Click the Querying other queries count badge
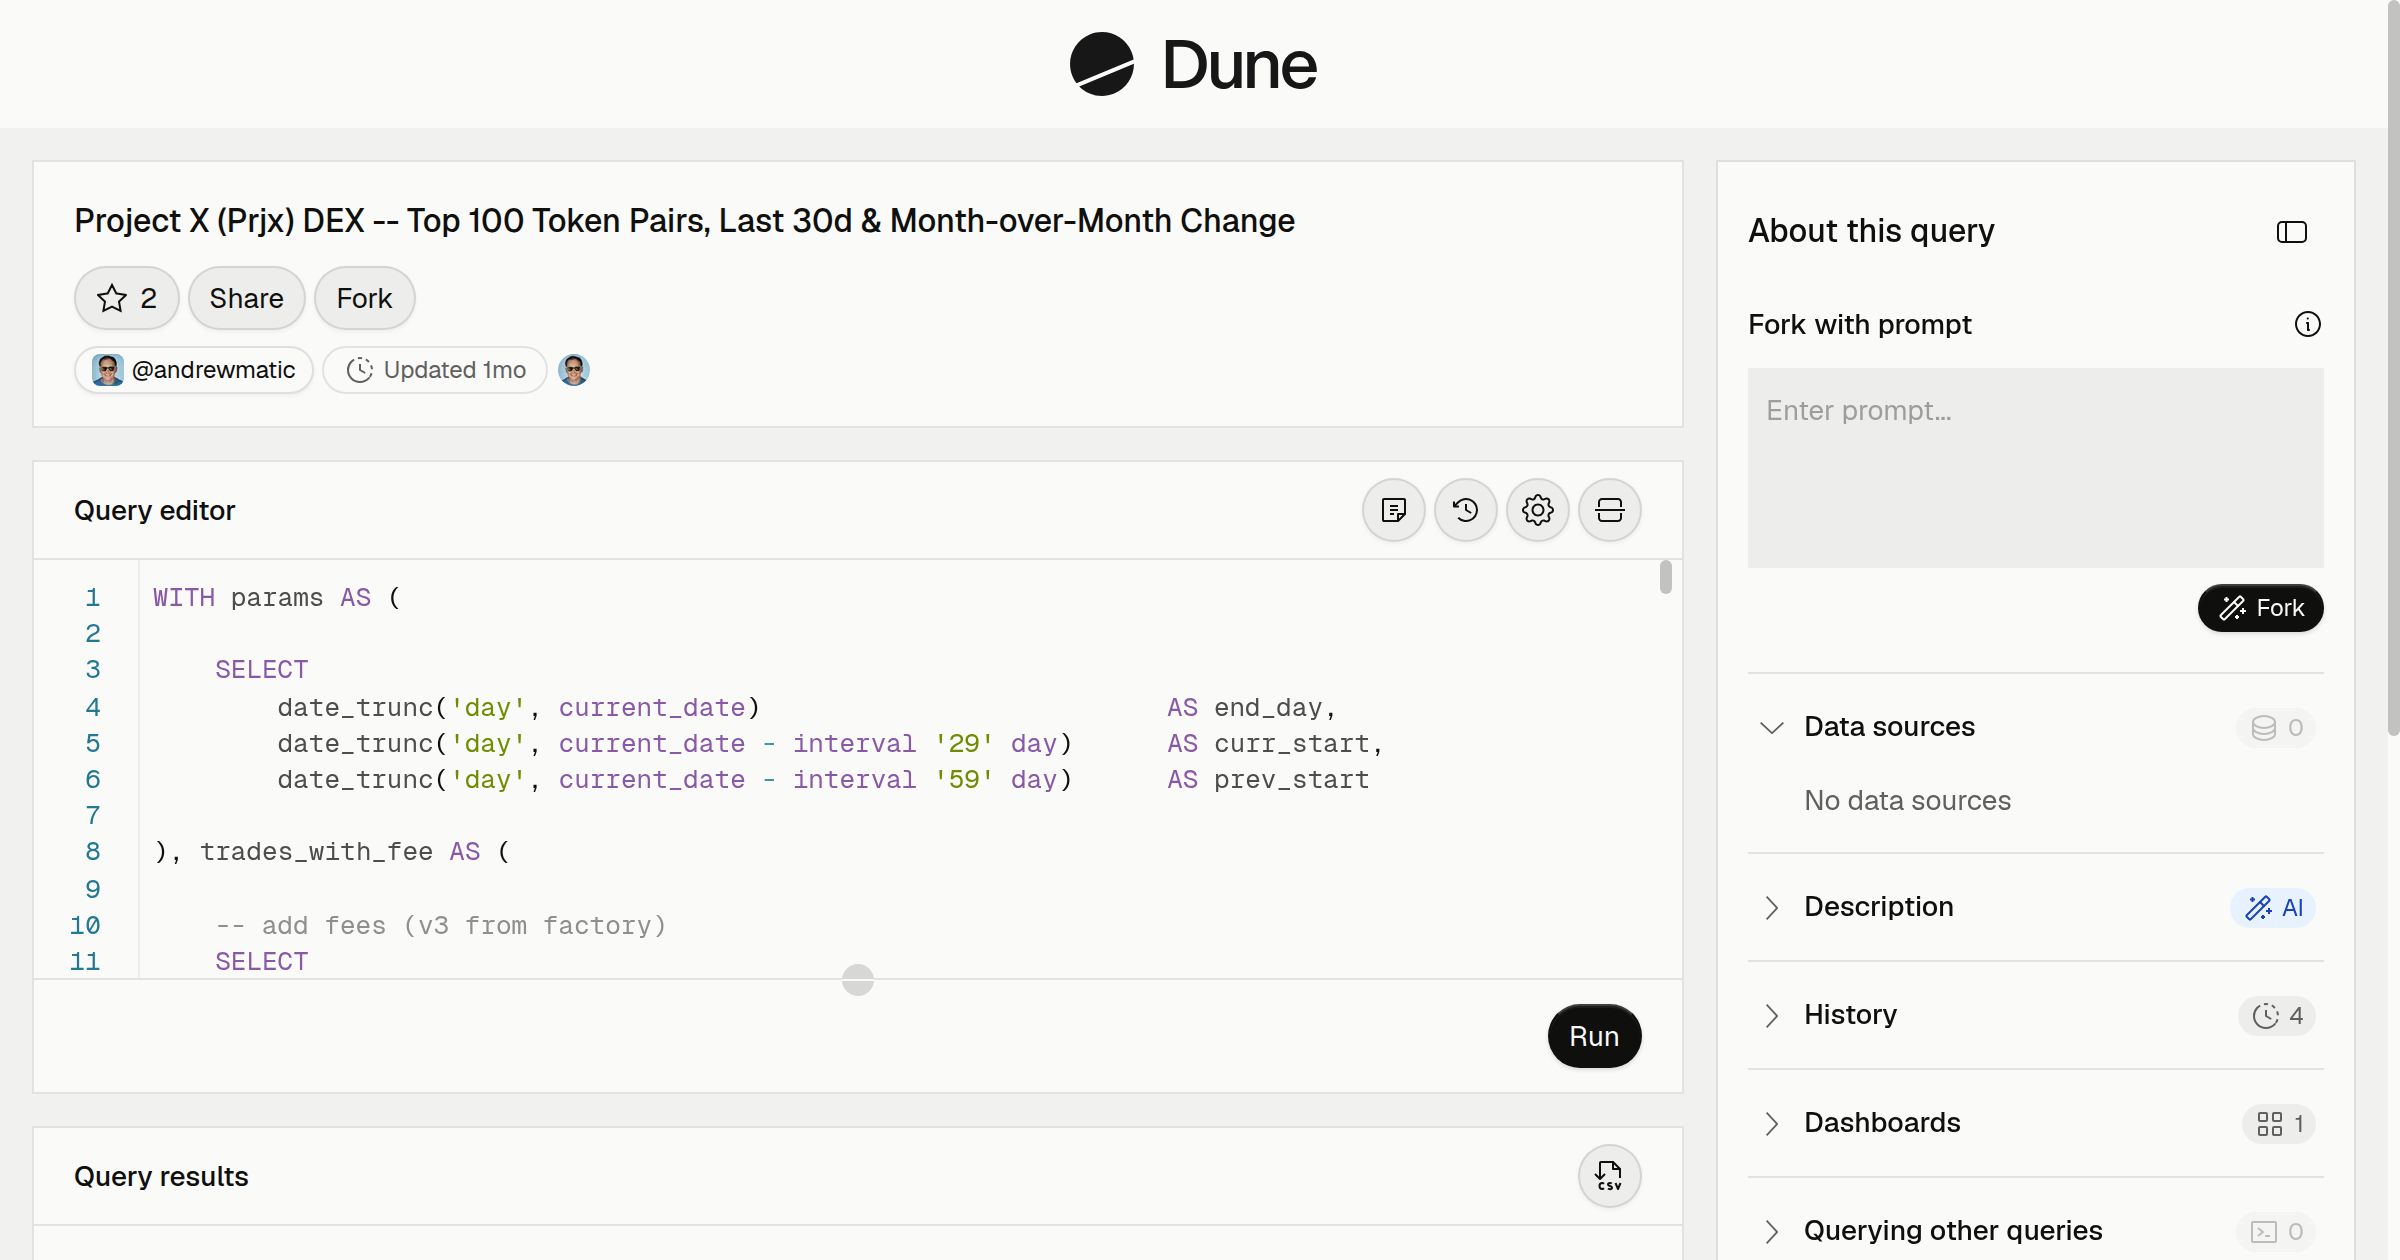Screen dimensions: 2400x1260 point(2276,1232)
